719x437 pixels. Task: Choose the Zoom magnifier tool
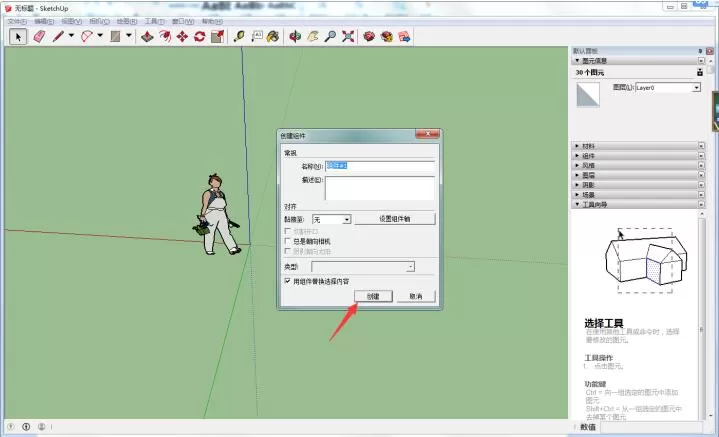click(x=330, y=37)
